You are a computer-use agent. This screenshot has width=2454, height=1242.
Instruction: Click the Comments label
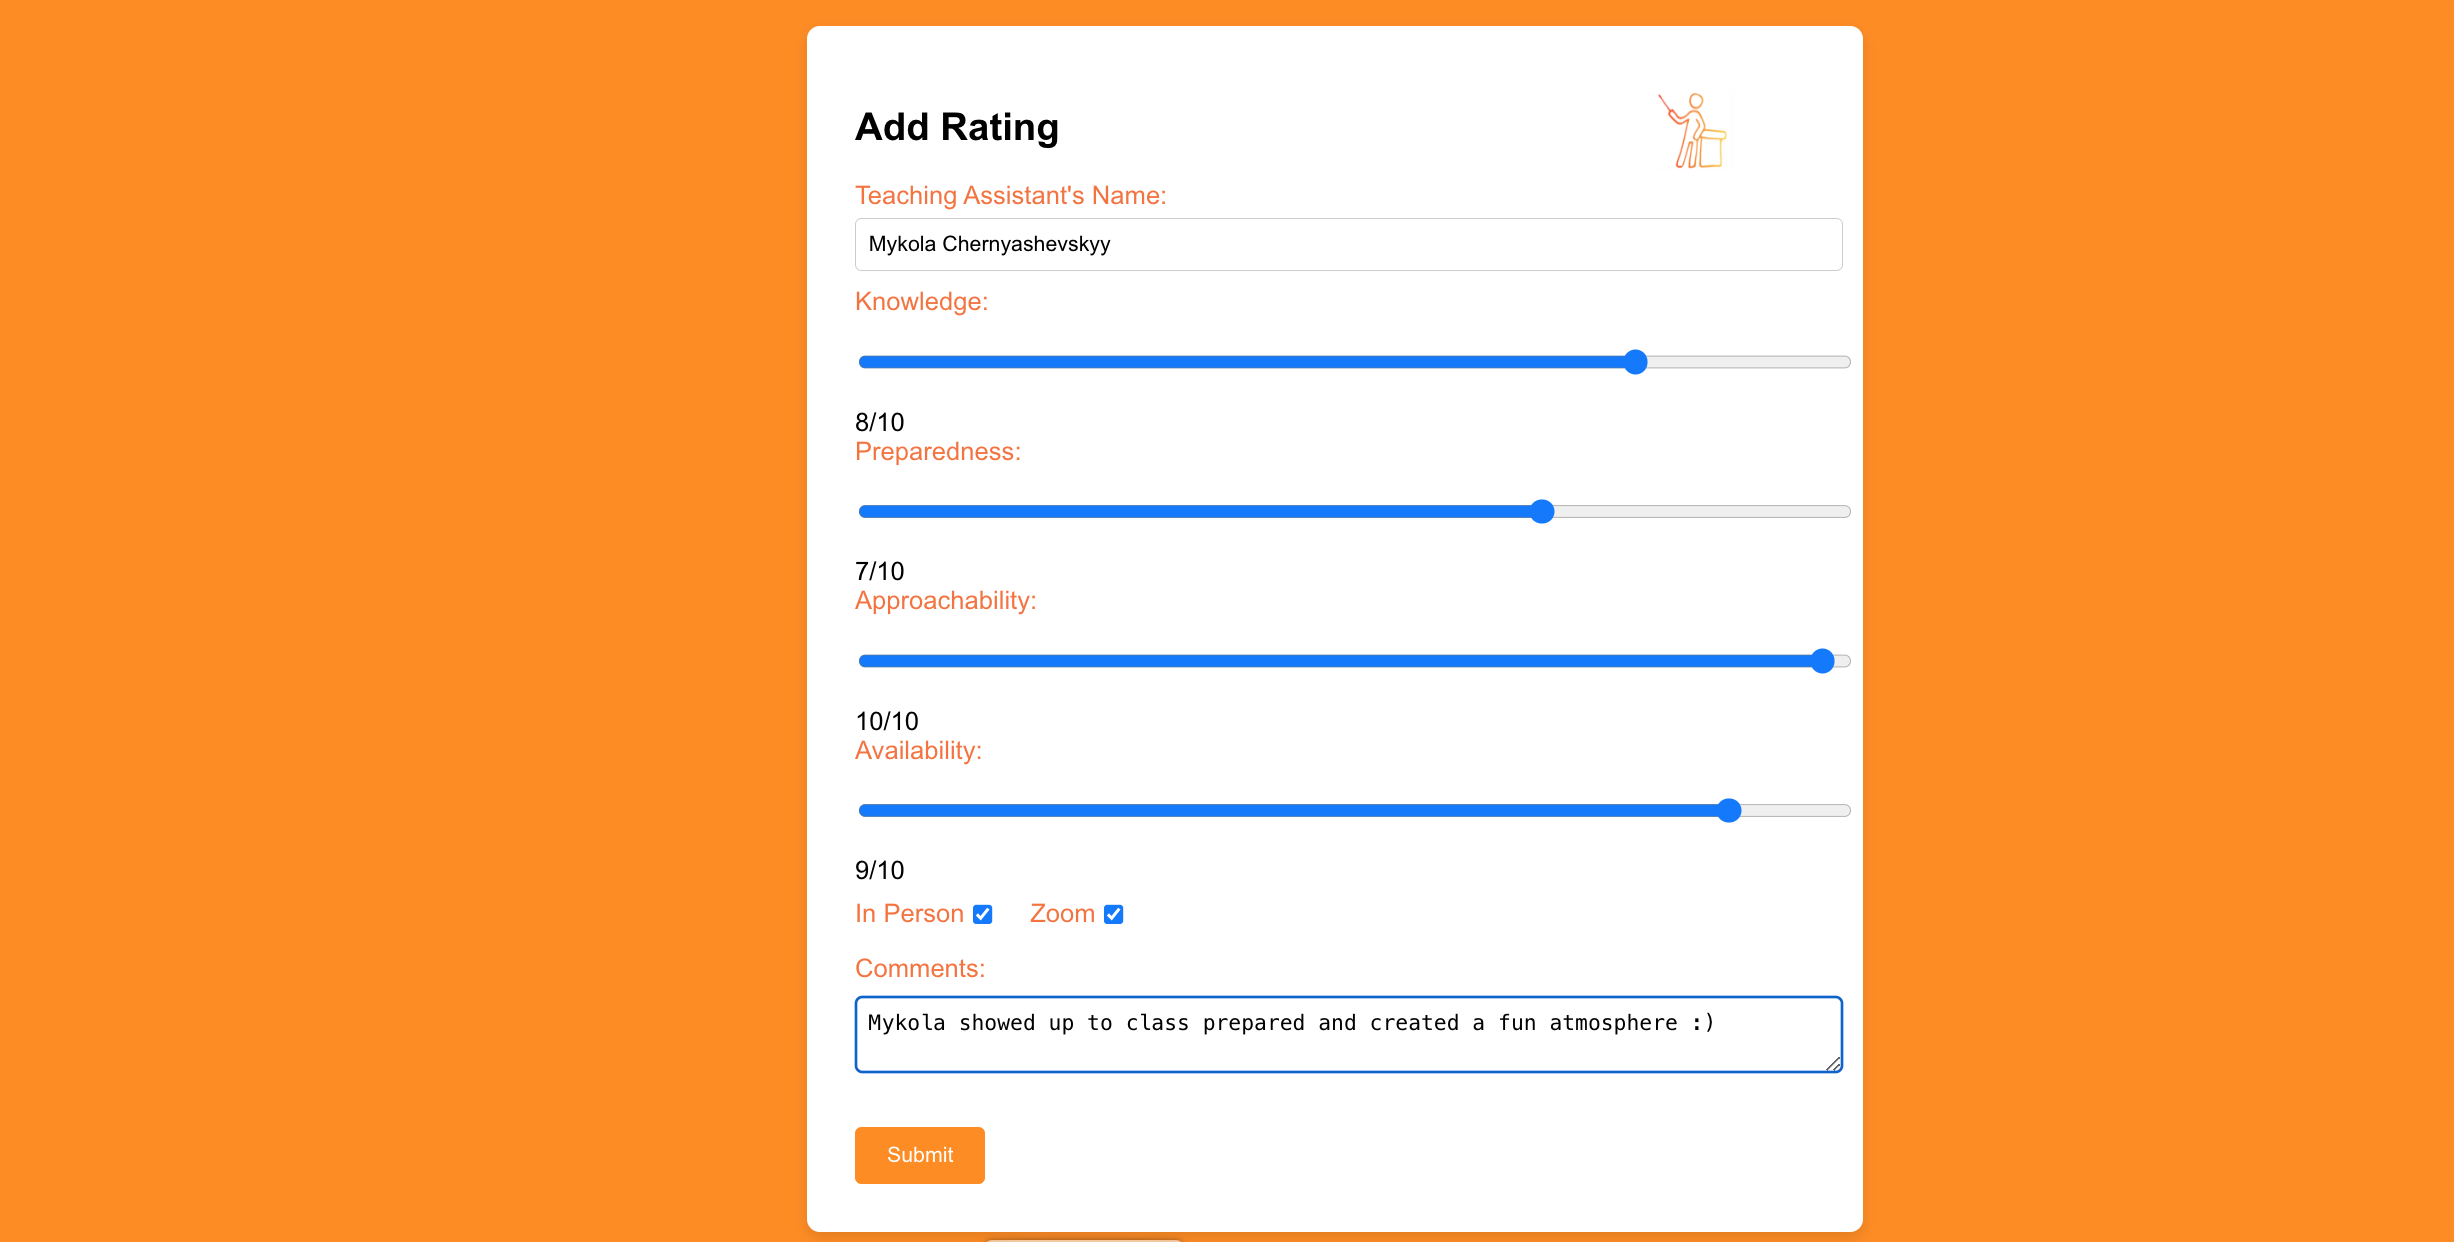[x=920, y=969]
